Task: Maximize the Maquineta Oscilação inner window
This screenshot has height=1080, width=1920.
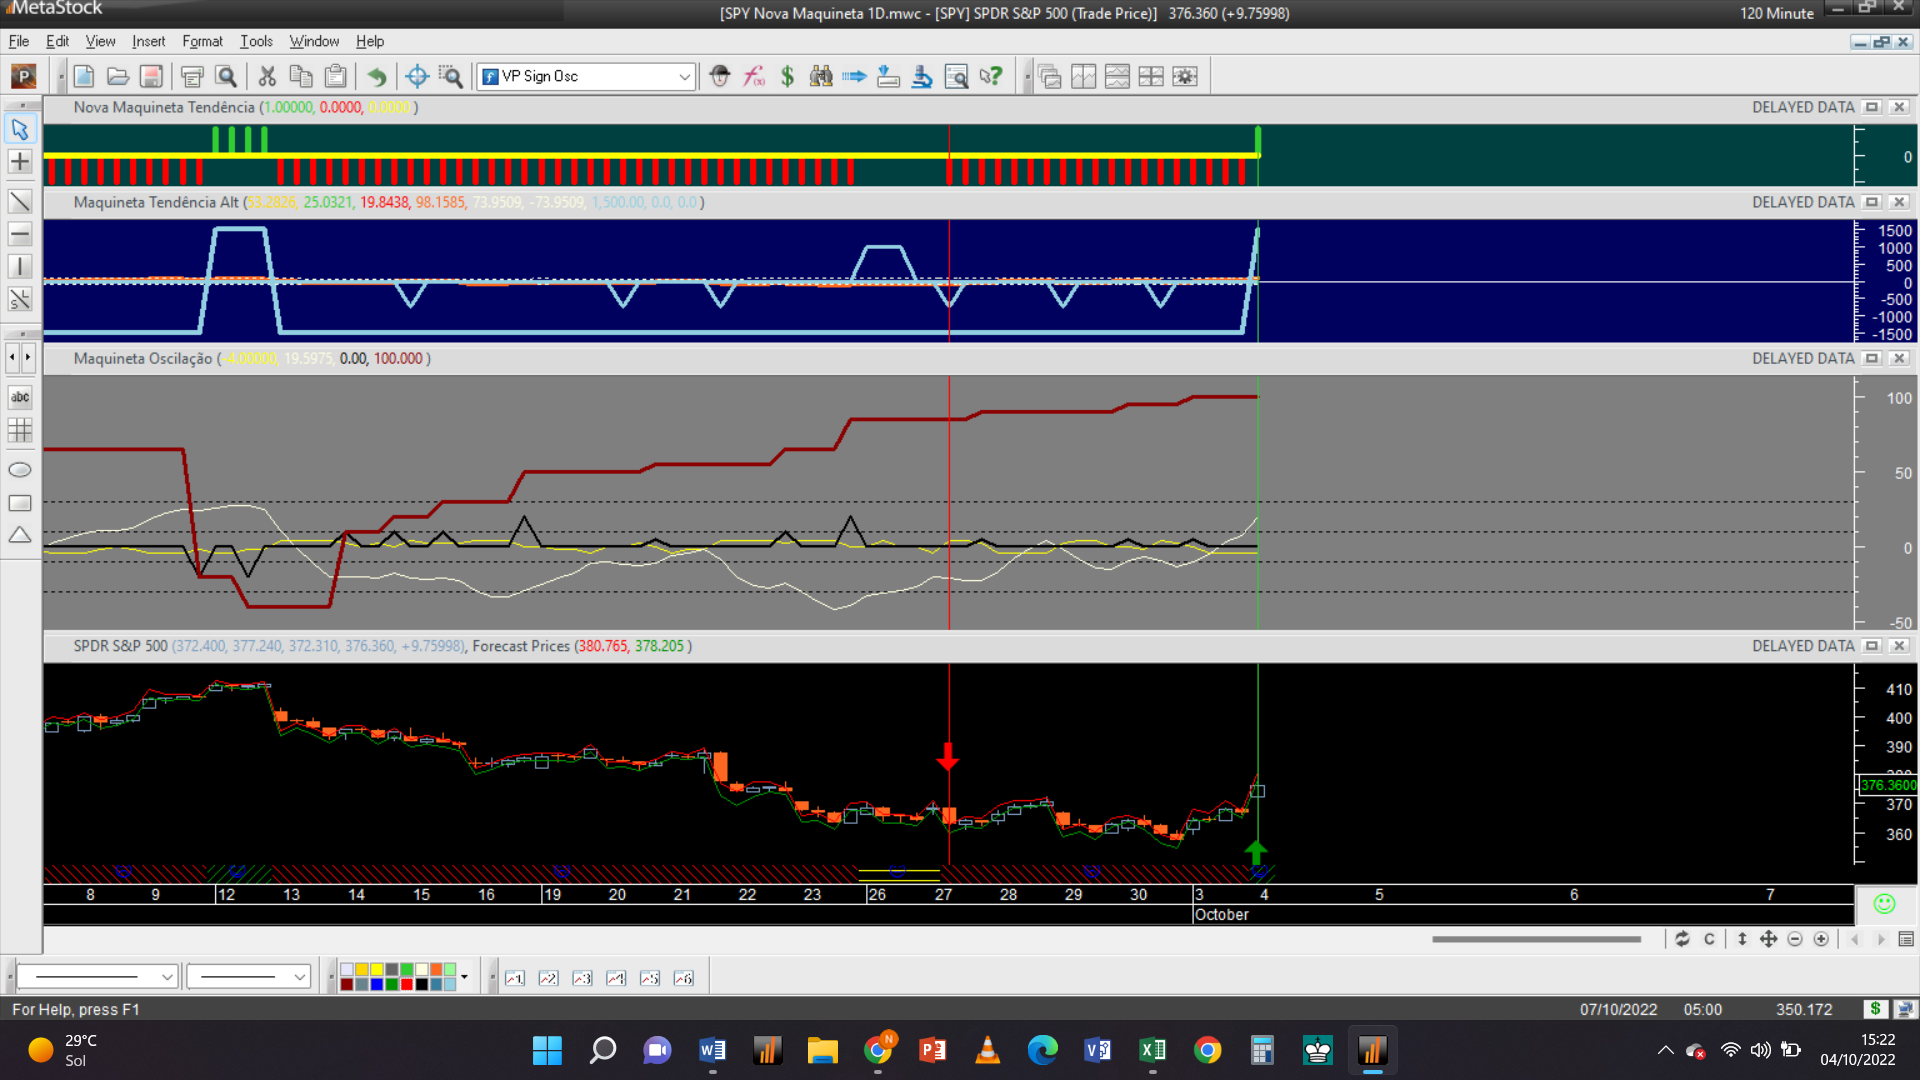Action: pos(1872,358)
